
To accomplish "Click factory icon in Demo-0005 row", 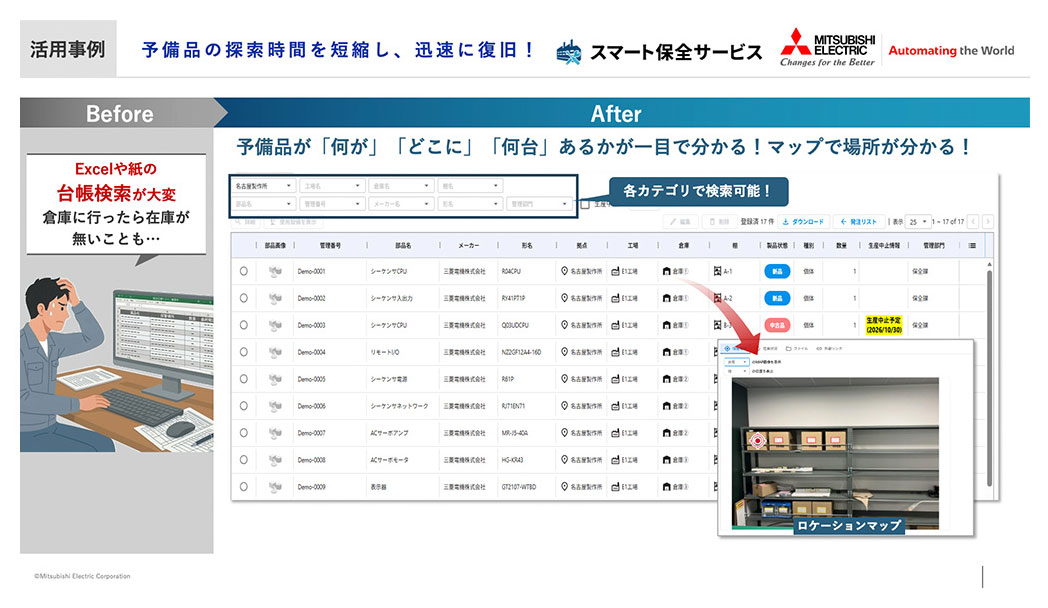I will (x=616, y=379).
